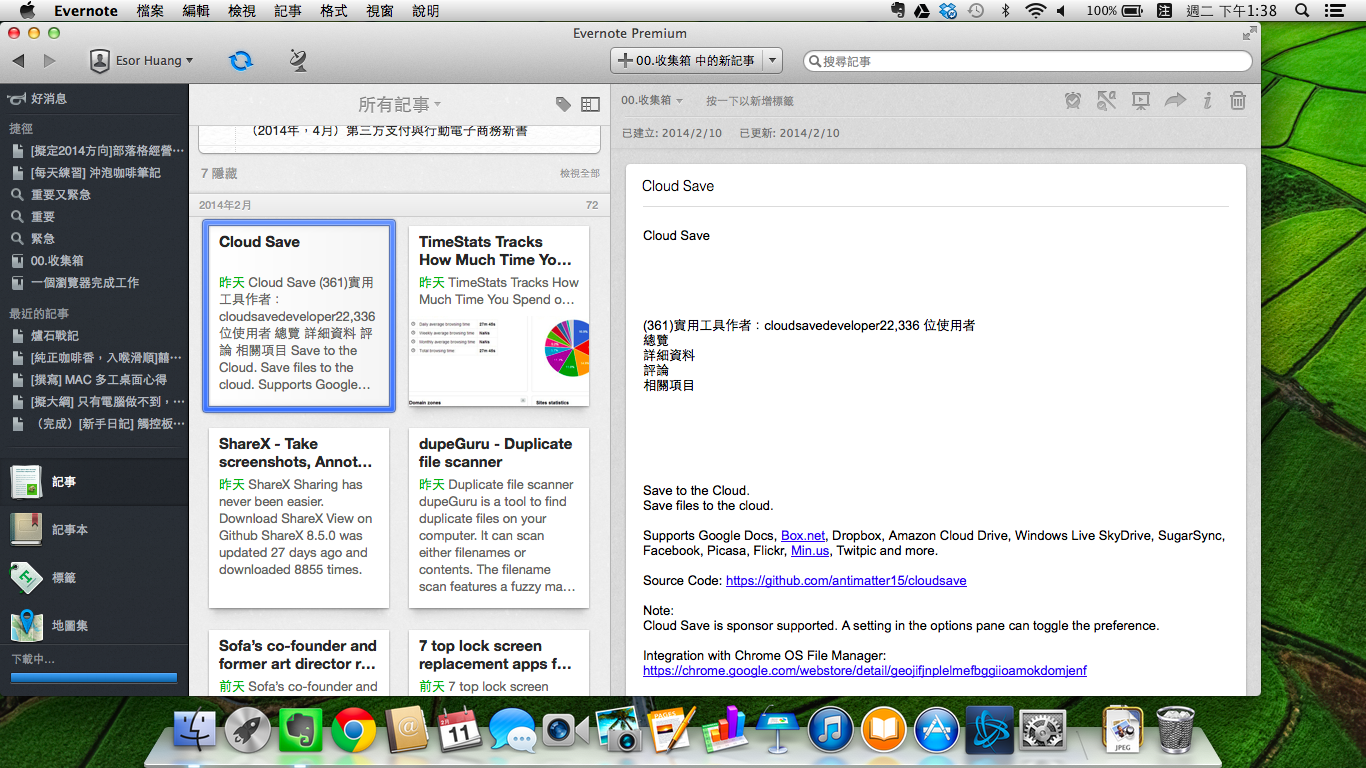Open the Chrome webstore link
1366x768 pixels.
click(x=865, y=671)
